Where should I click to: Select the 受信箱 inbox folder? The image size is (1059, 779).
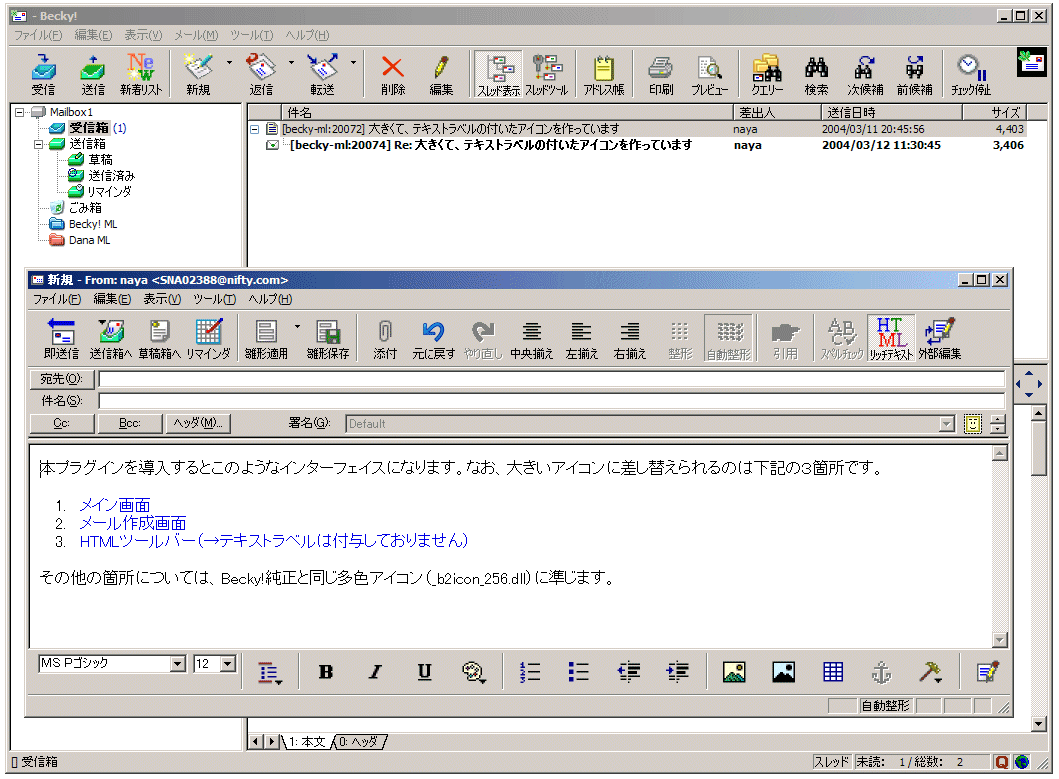tap(88, 128)
